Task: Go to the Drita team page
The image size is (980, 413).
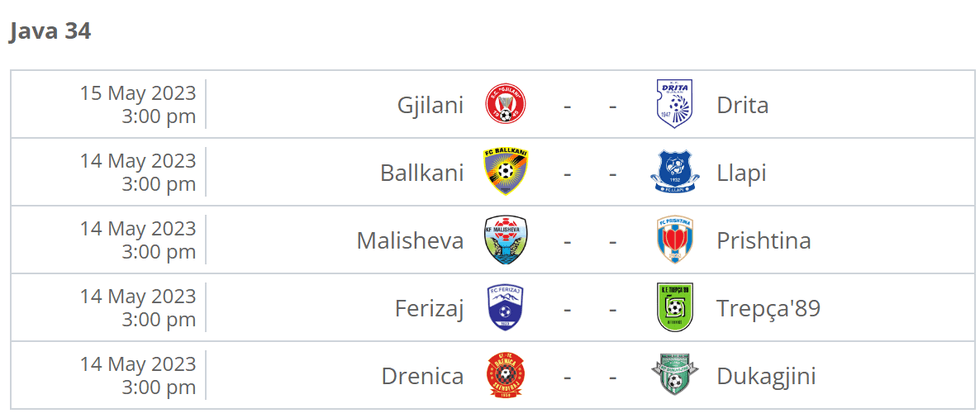Action: 742,105
